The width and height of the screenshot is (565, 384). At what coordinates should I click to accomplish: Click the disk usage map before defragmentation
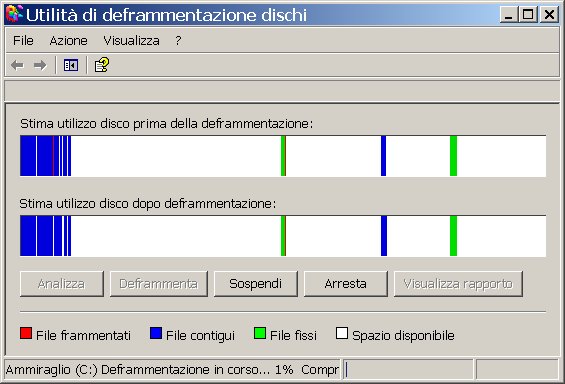(283, 156)
